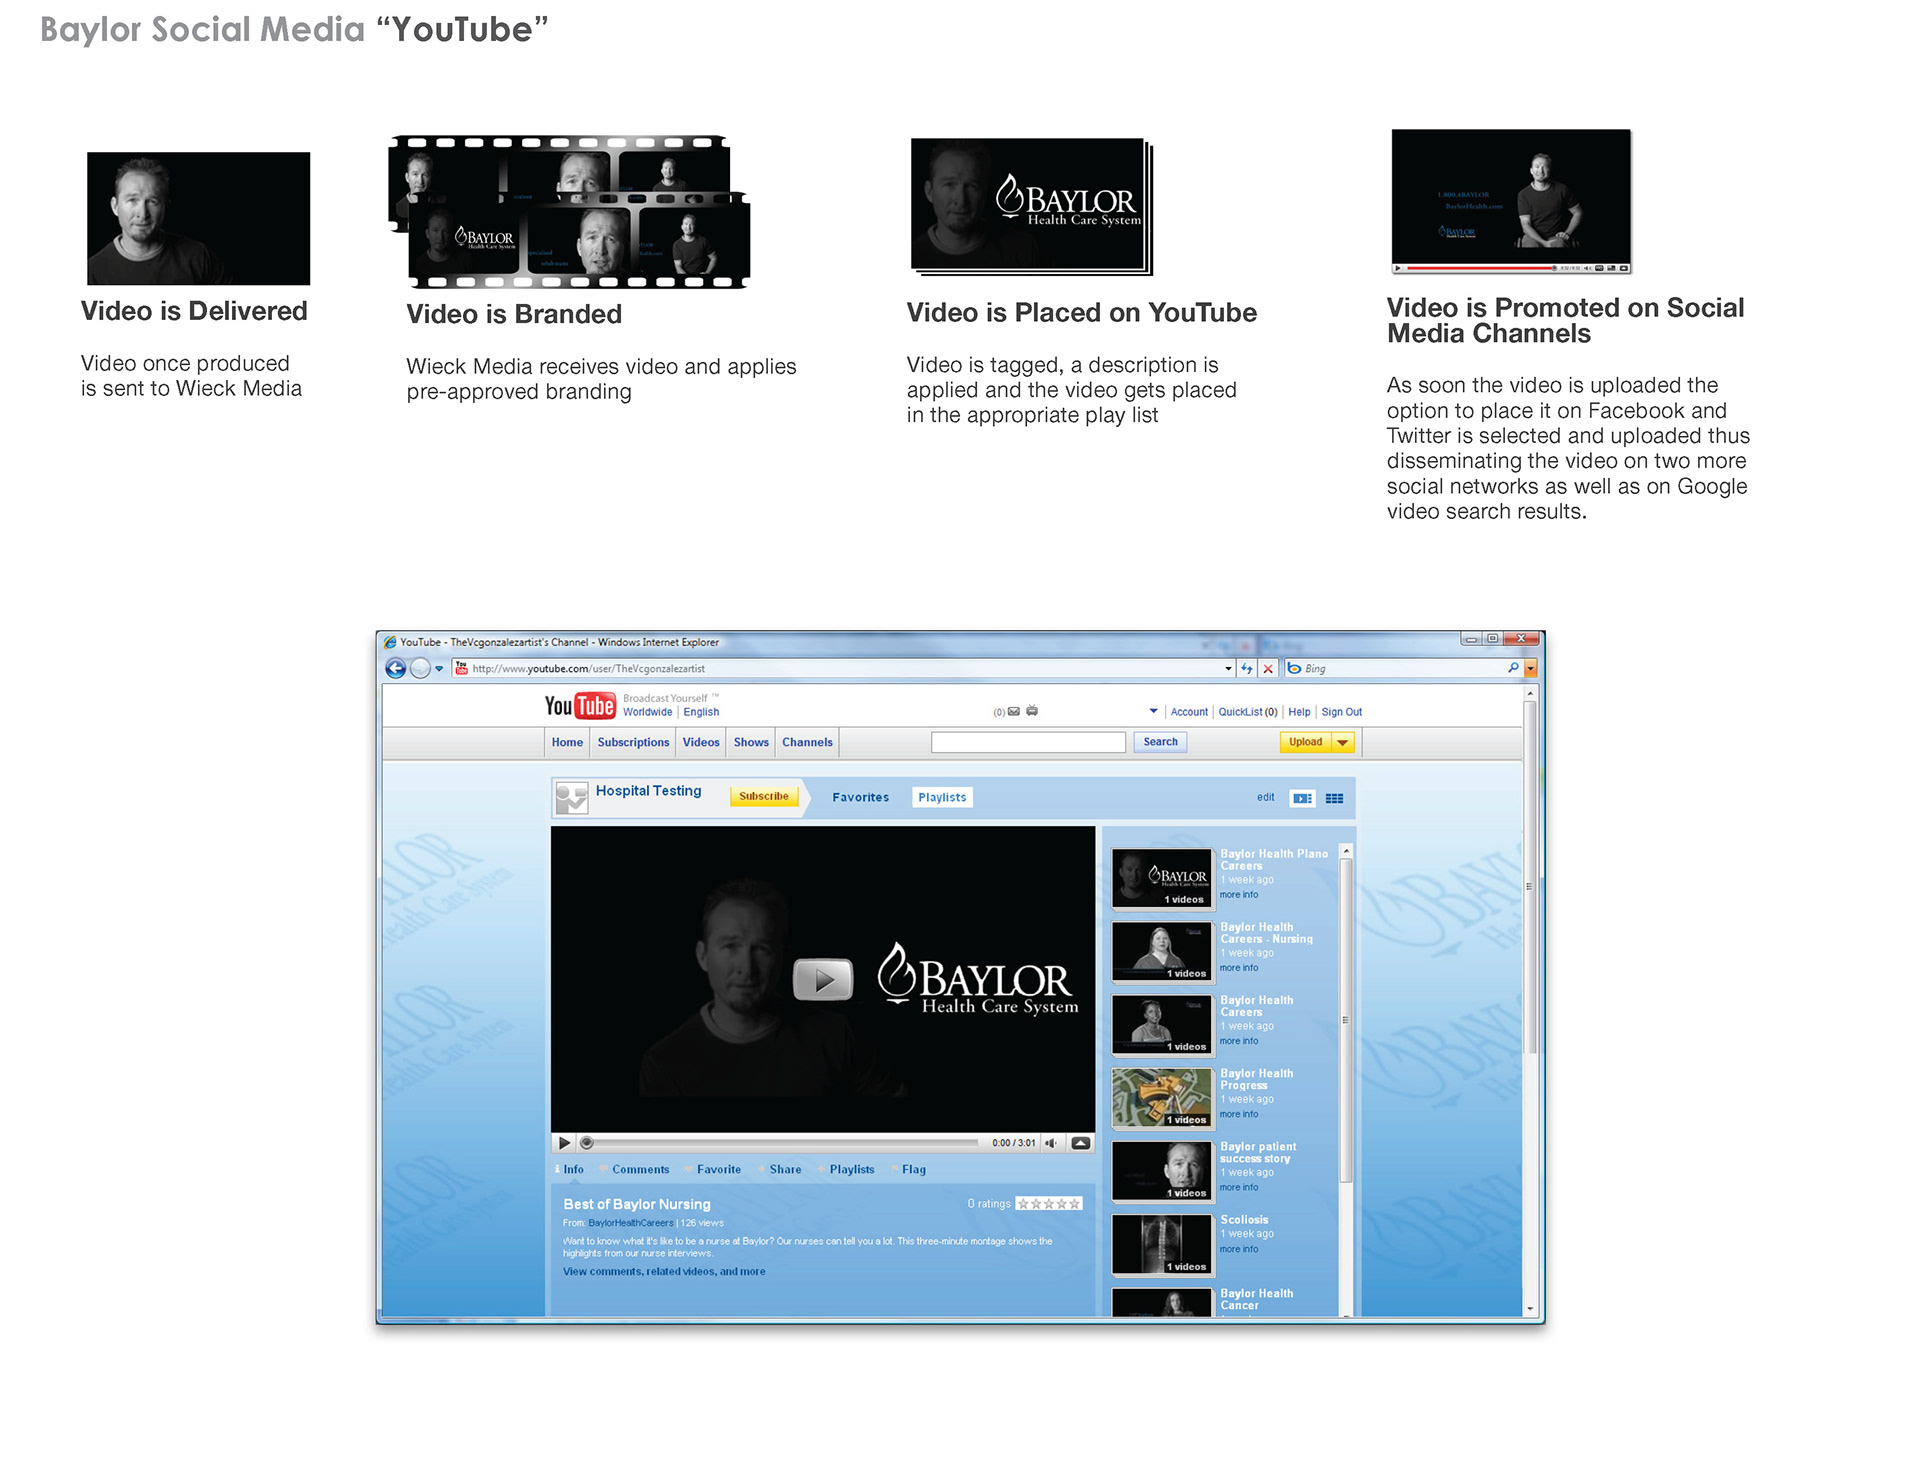Click the yellow Subscribe button
1920x1484 pixels.
tap(764, 797)
